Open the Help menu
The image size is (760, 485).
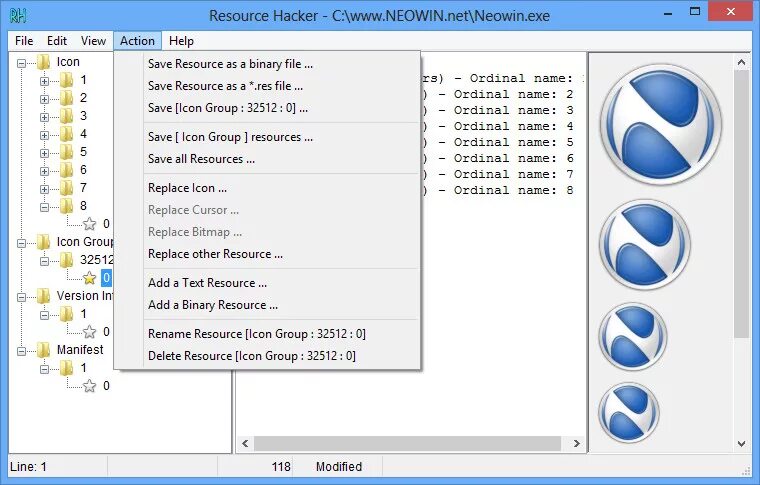pos(181,41)
